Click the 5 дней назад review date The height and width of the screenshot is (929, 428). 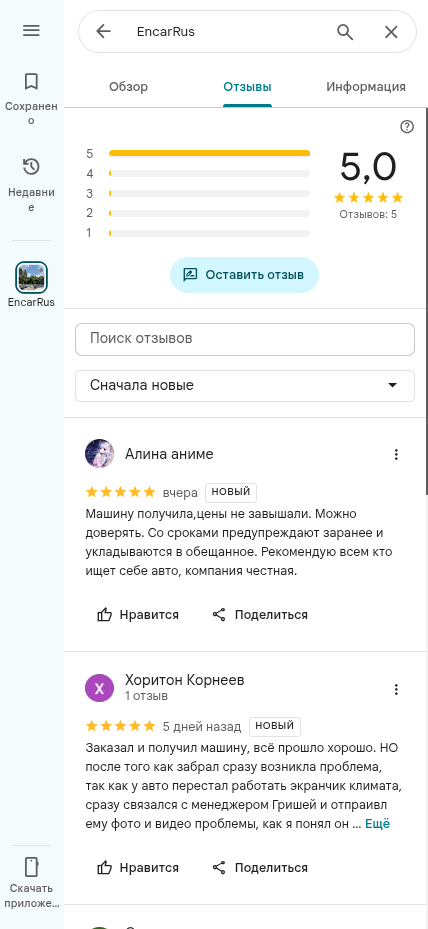click(202, 726)
